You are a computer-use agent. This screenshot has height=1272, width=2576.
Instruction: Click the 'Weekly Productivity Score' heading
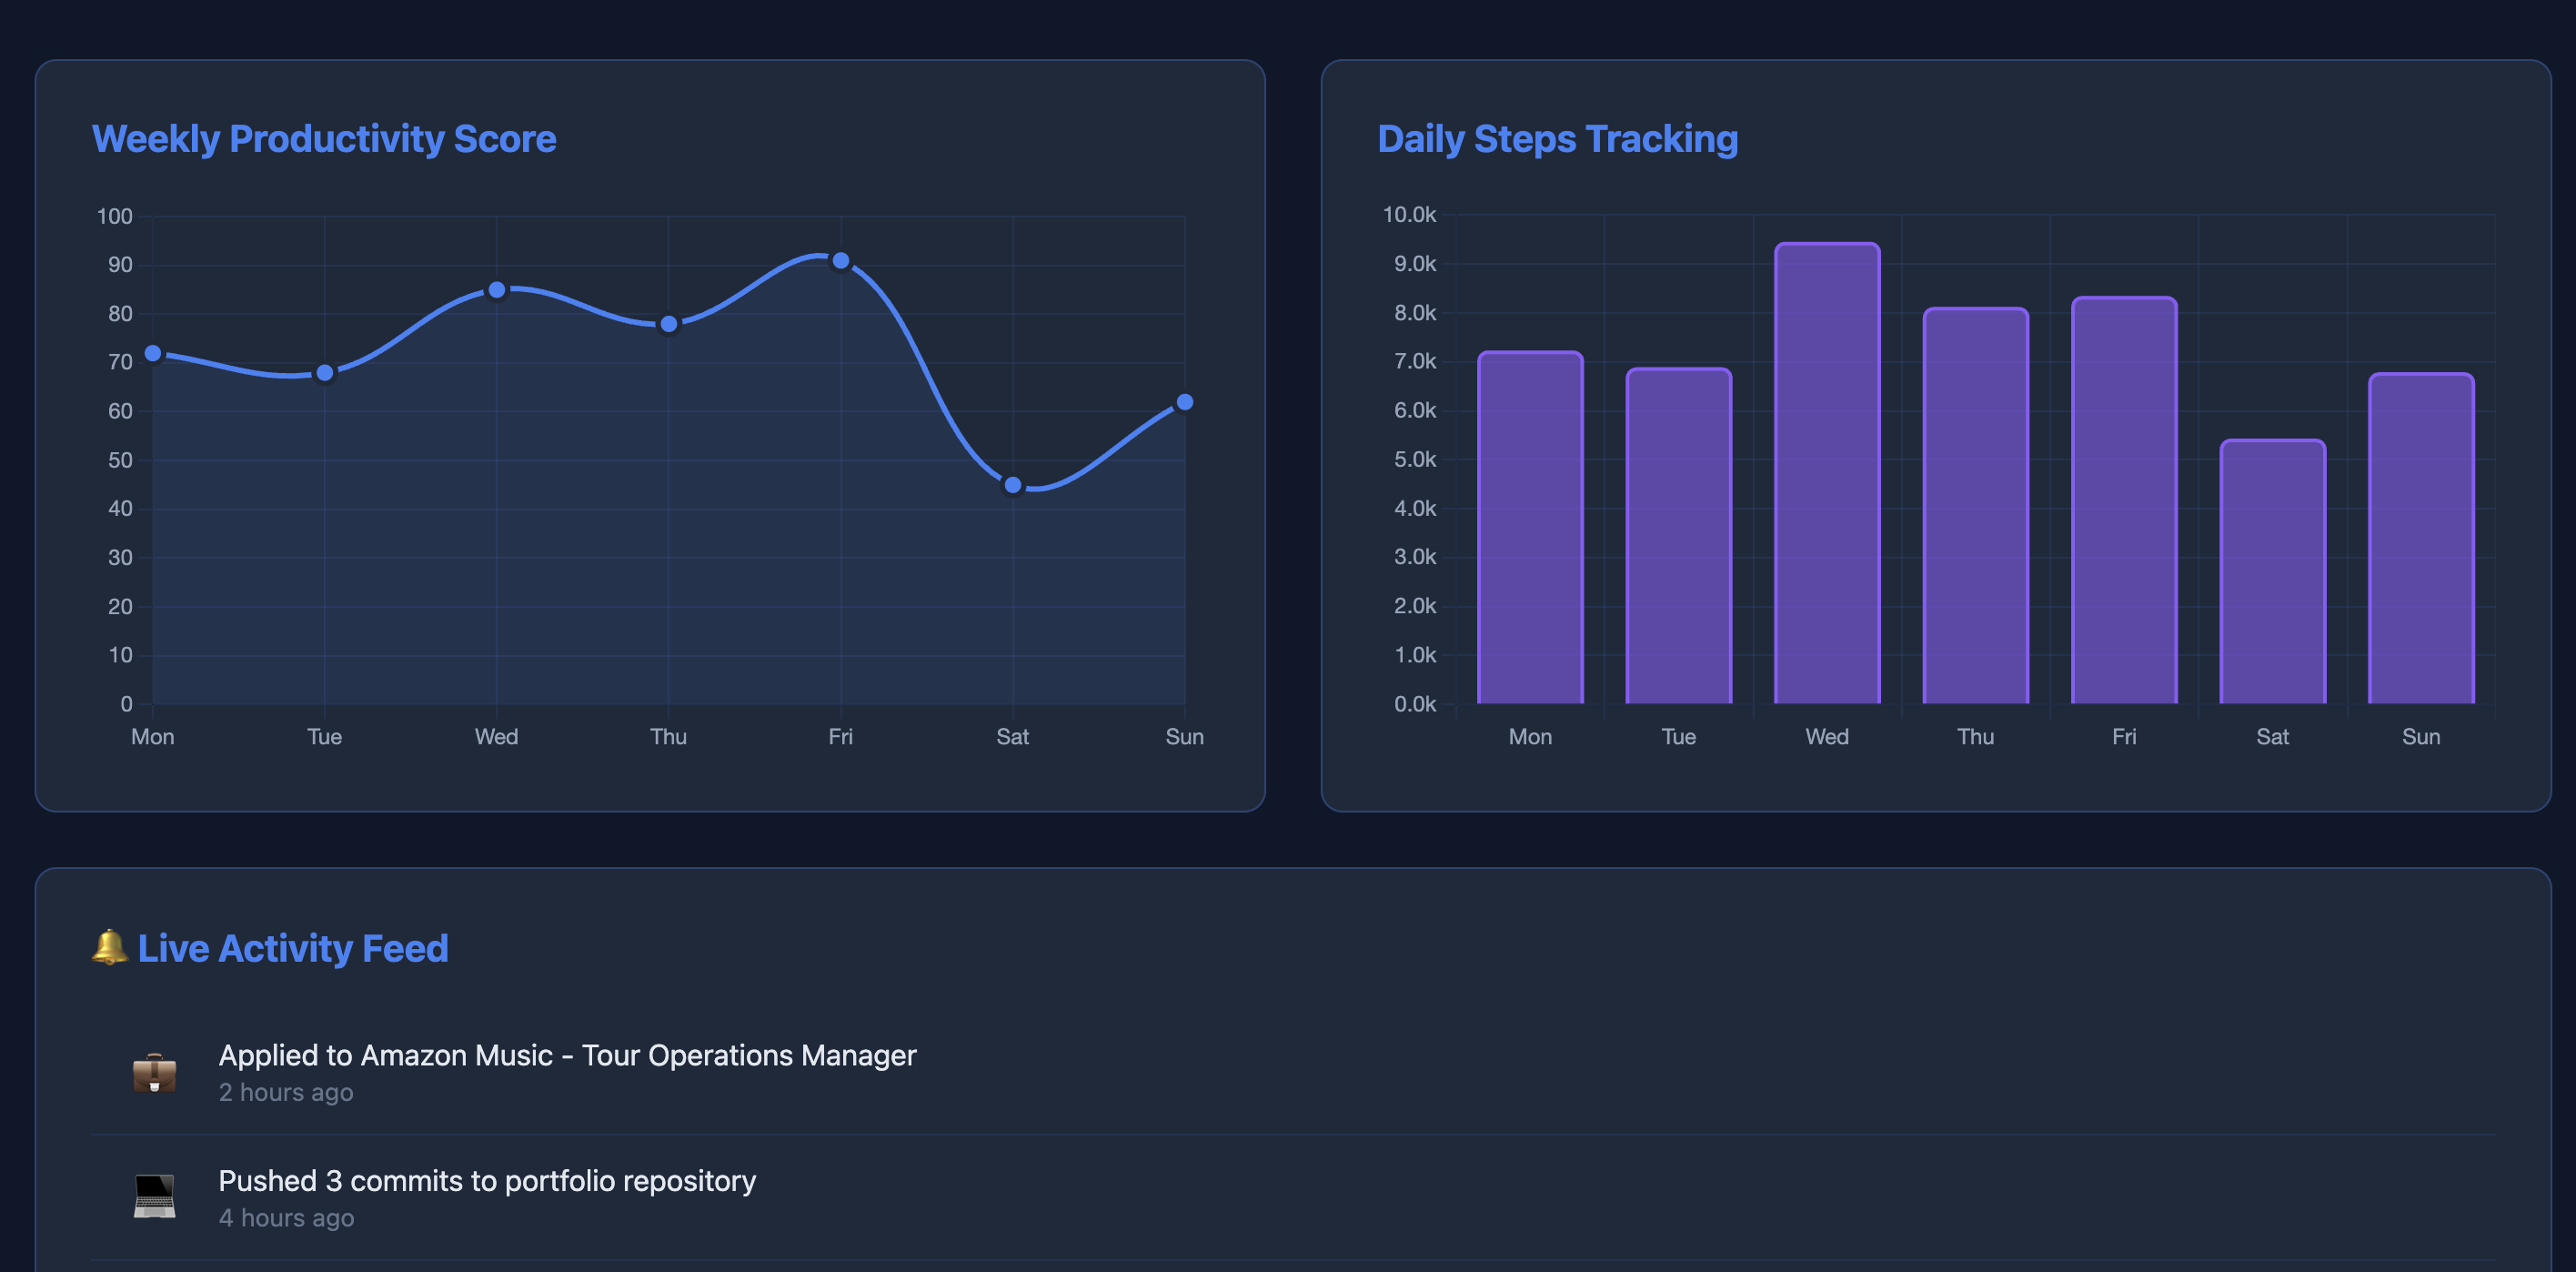pyautogui.click(x=324, y=139)
